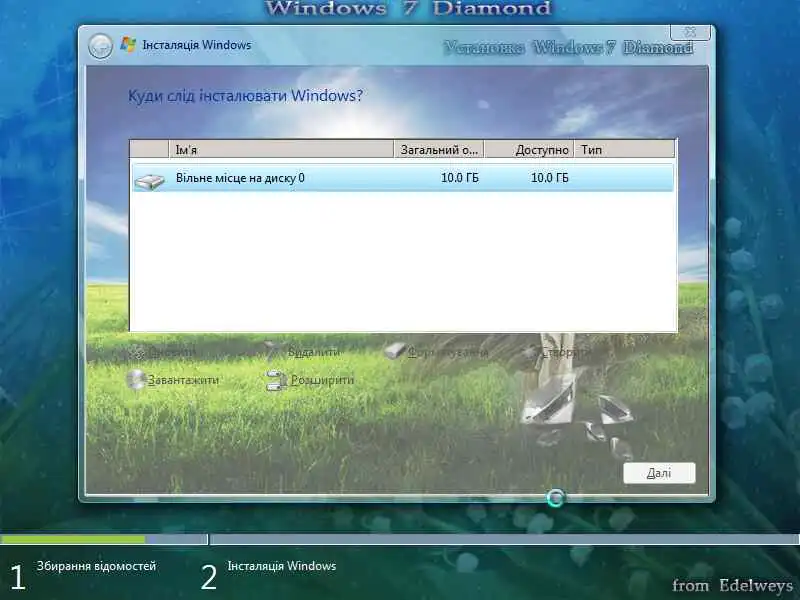This screenshot has height=600, width=800.
Task: Click the load driver CD icon
Action: coord(136,380)
